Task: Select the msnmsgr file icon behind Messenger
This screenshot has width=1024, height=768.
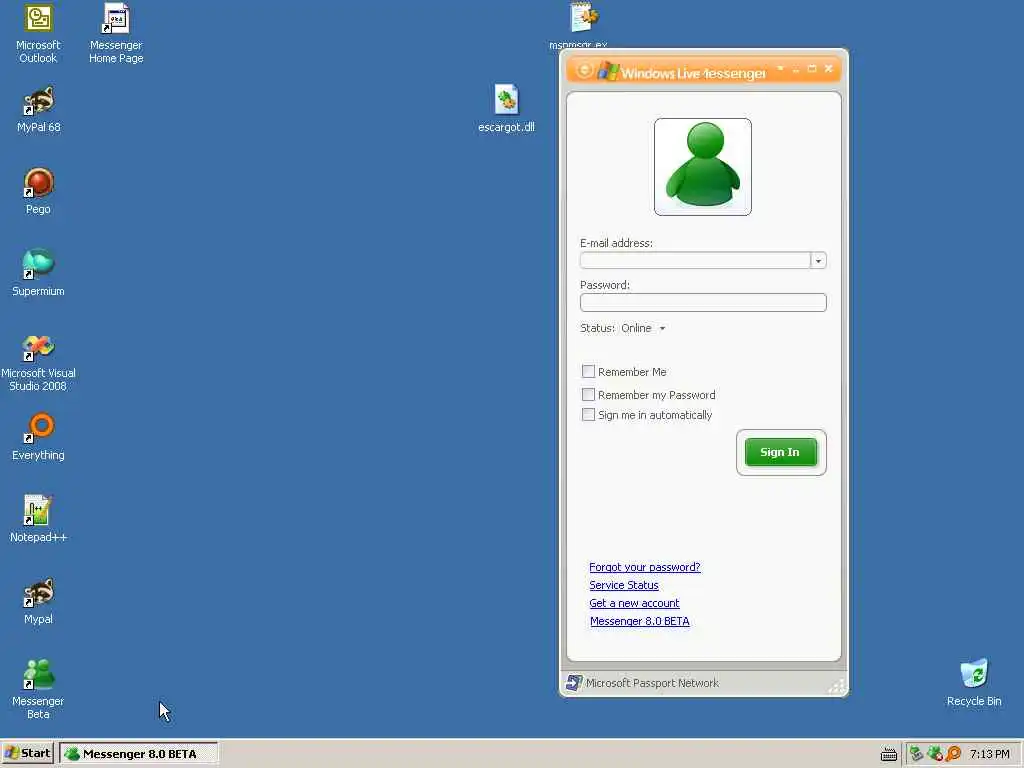Action: (584, 18)
